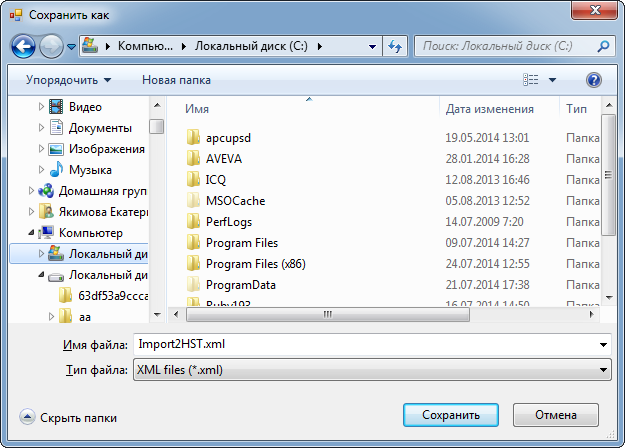Click Новая папка in the toolbar
The width and height of the screenshot is (625, 448).
pyautogui.click(x=176, y=80)
